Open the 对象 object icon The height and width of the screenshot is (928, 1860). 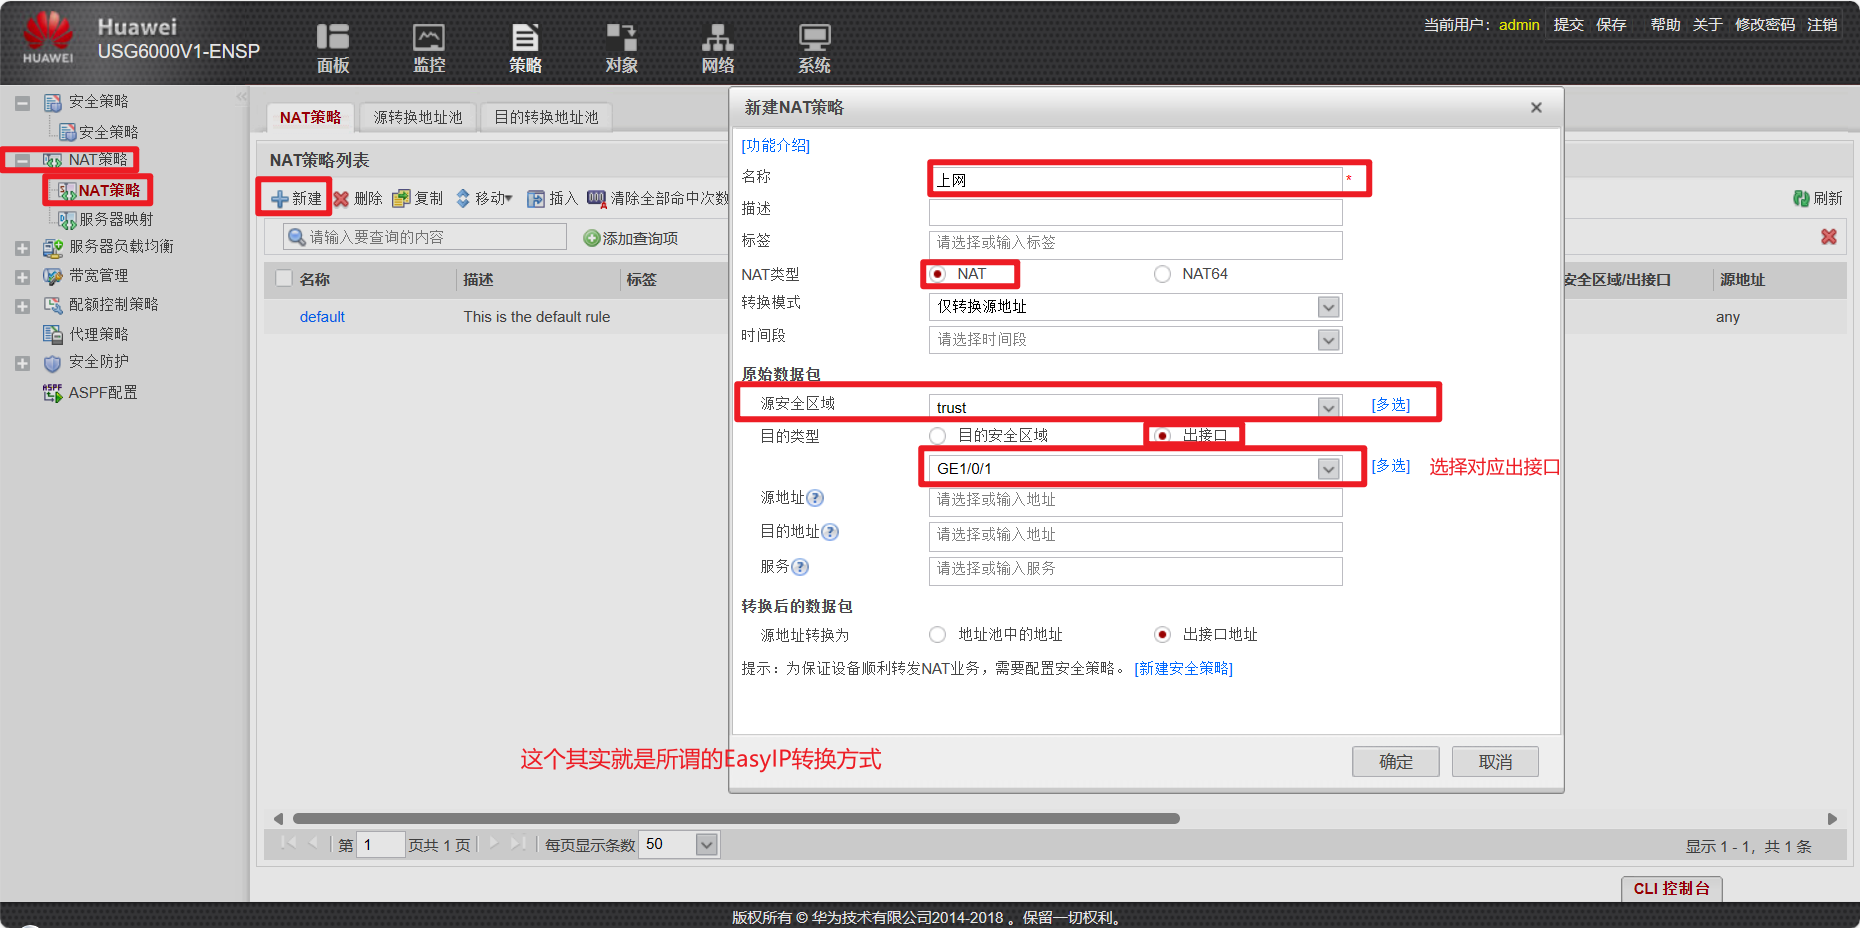click(621, 37)
